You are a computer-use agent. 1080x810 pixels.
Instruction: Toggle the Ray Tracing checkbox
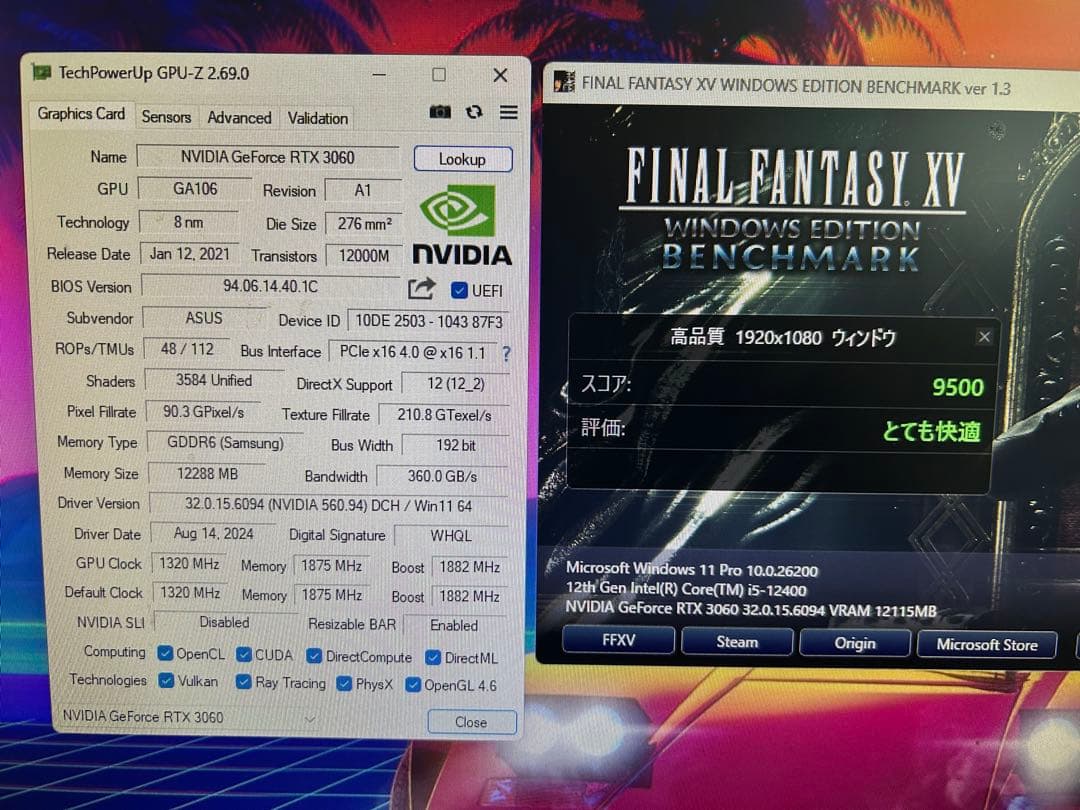click(243, 682)
